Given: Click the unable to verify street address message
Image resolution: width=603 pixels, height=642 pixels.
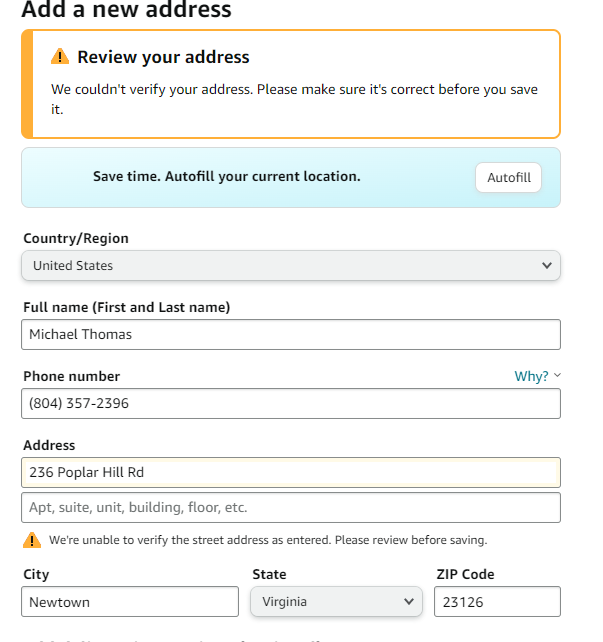Looking at the screenshot, I should click(268, 540).
